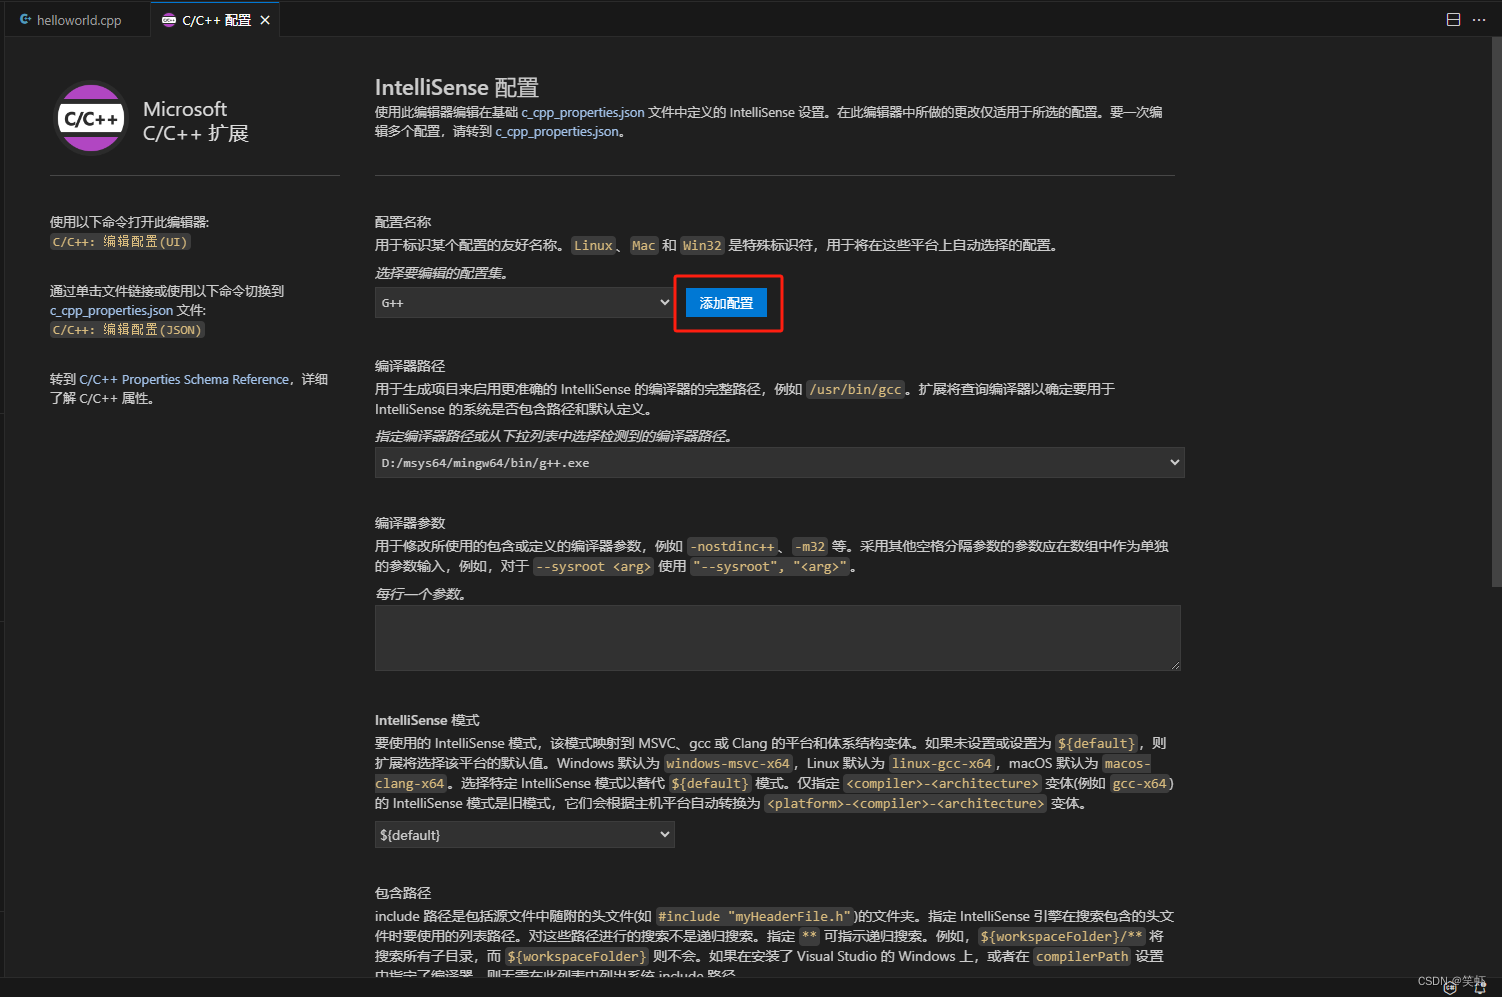Click the Mac identifier code text

(x=644, y=245)
